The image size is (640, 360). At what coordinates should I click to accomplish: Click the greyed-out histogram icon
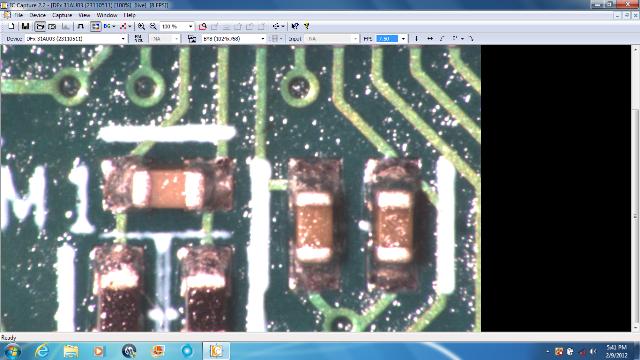(x=65, y=27)
